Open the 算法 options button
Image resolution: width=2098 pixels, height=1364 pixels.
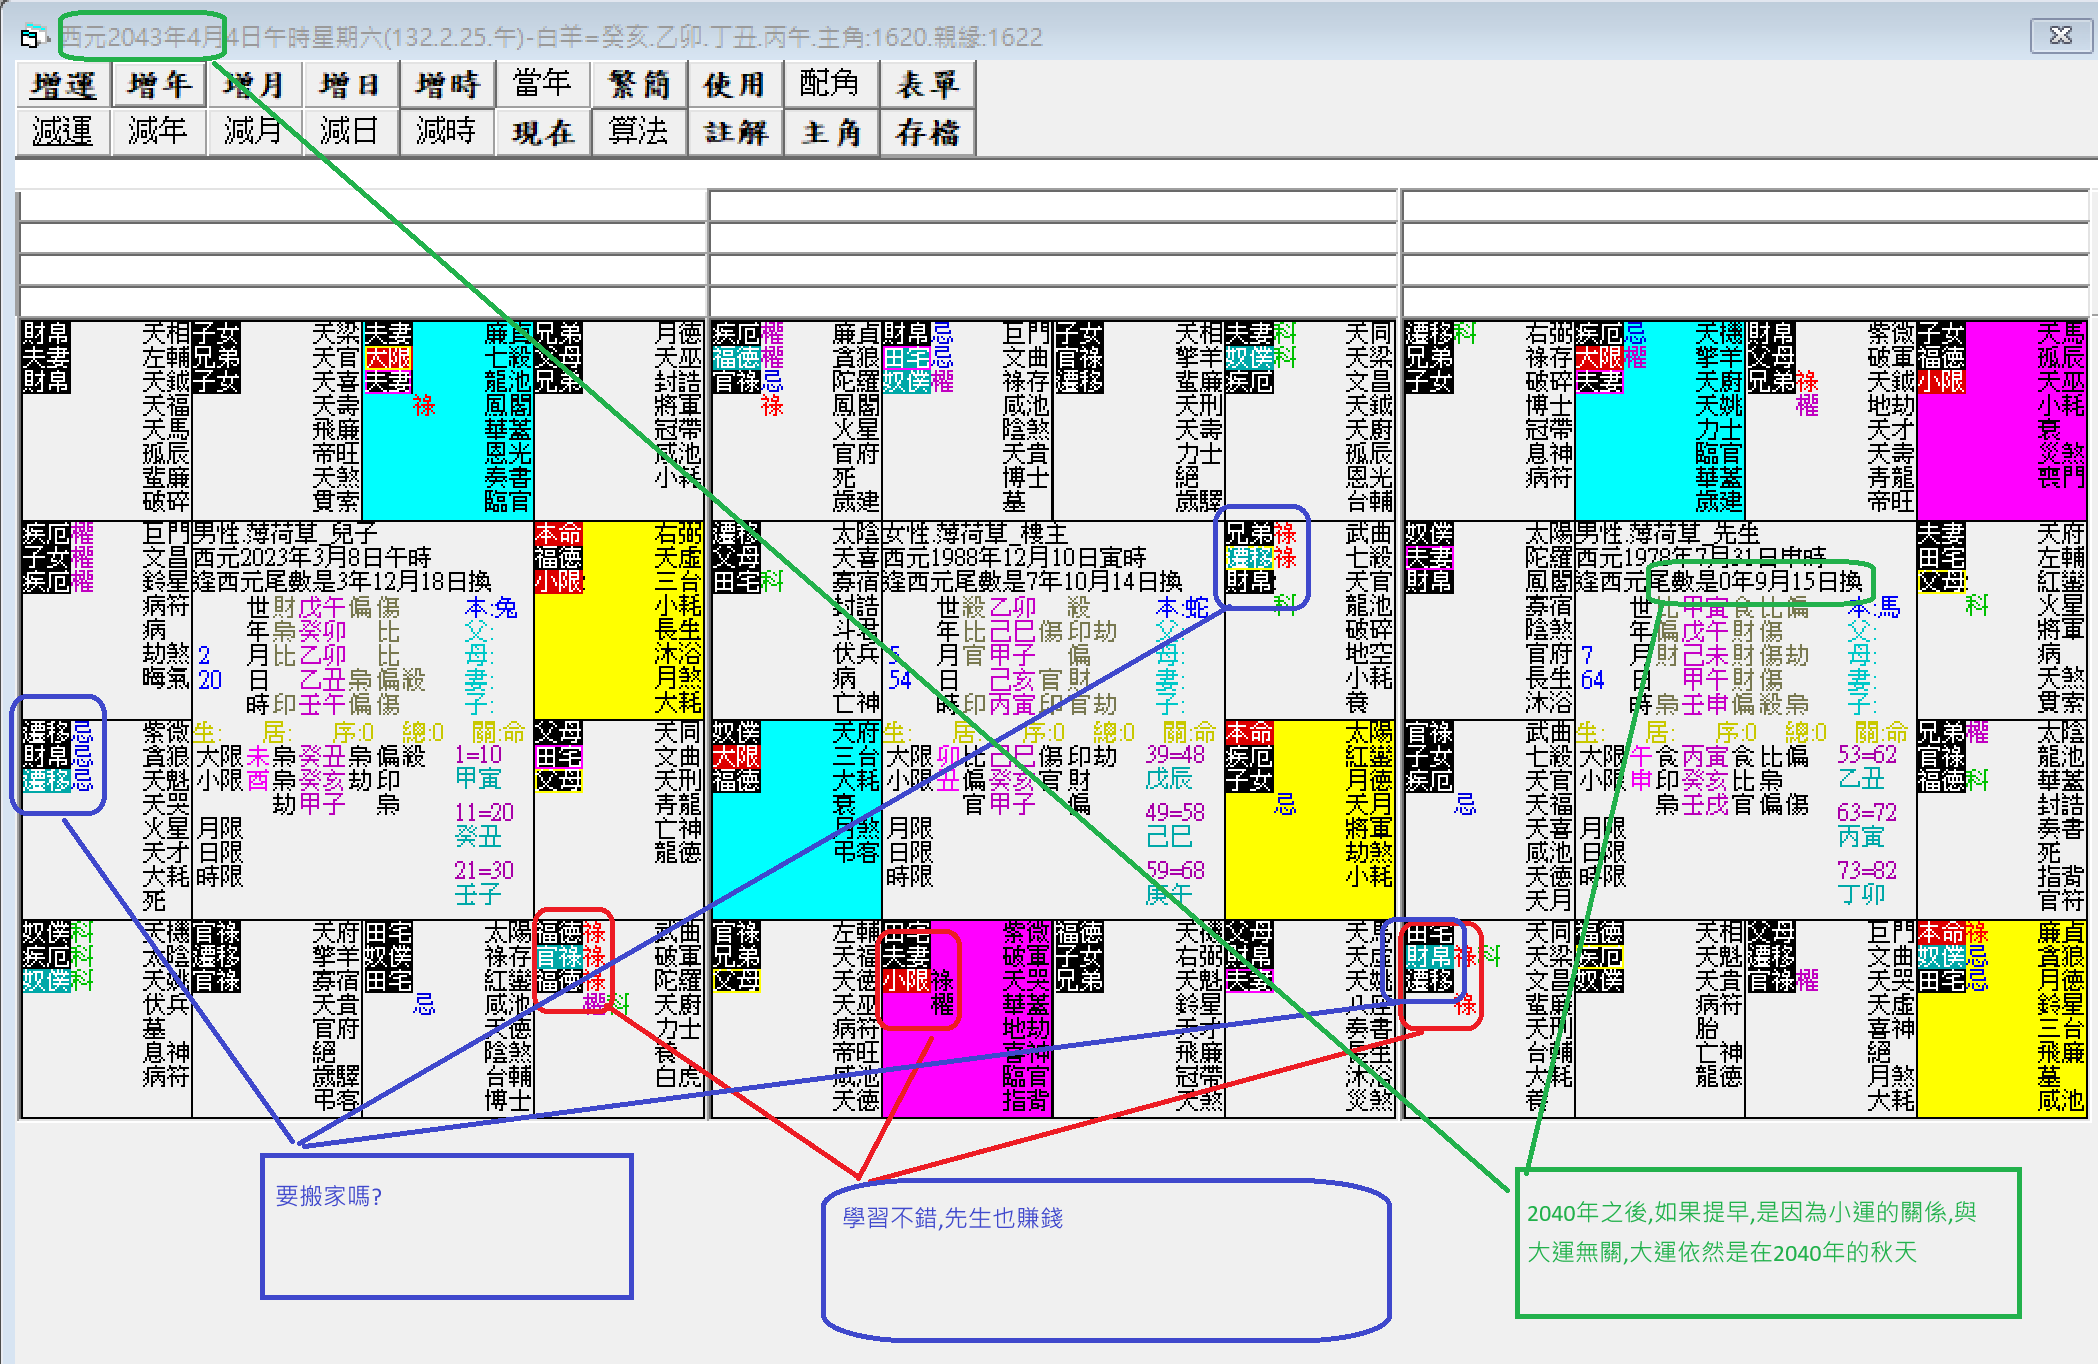(x=638, y=132)
